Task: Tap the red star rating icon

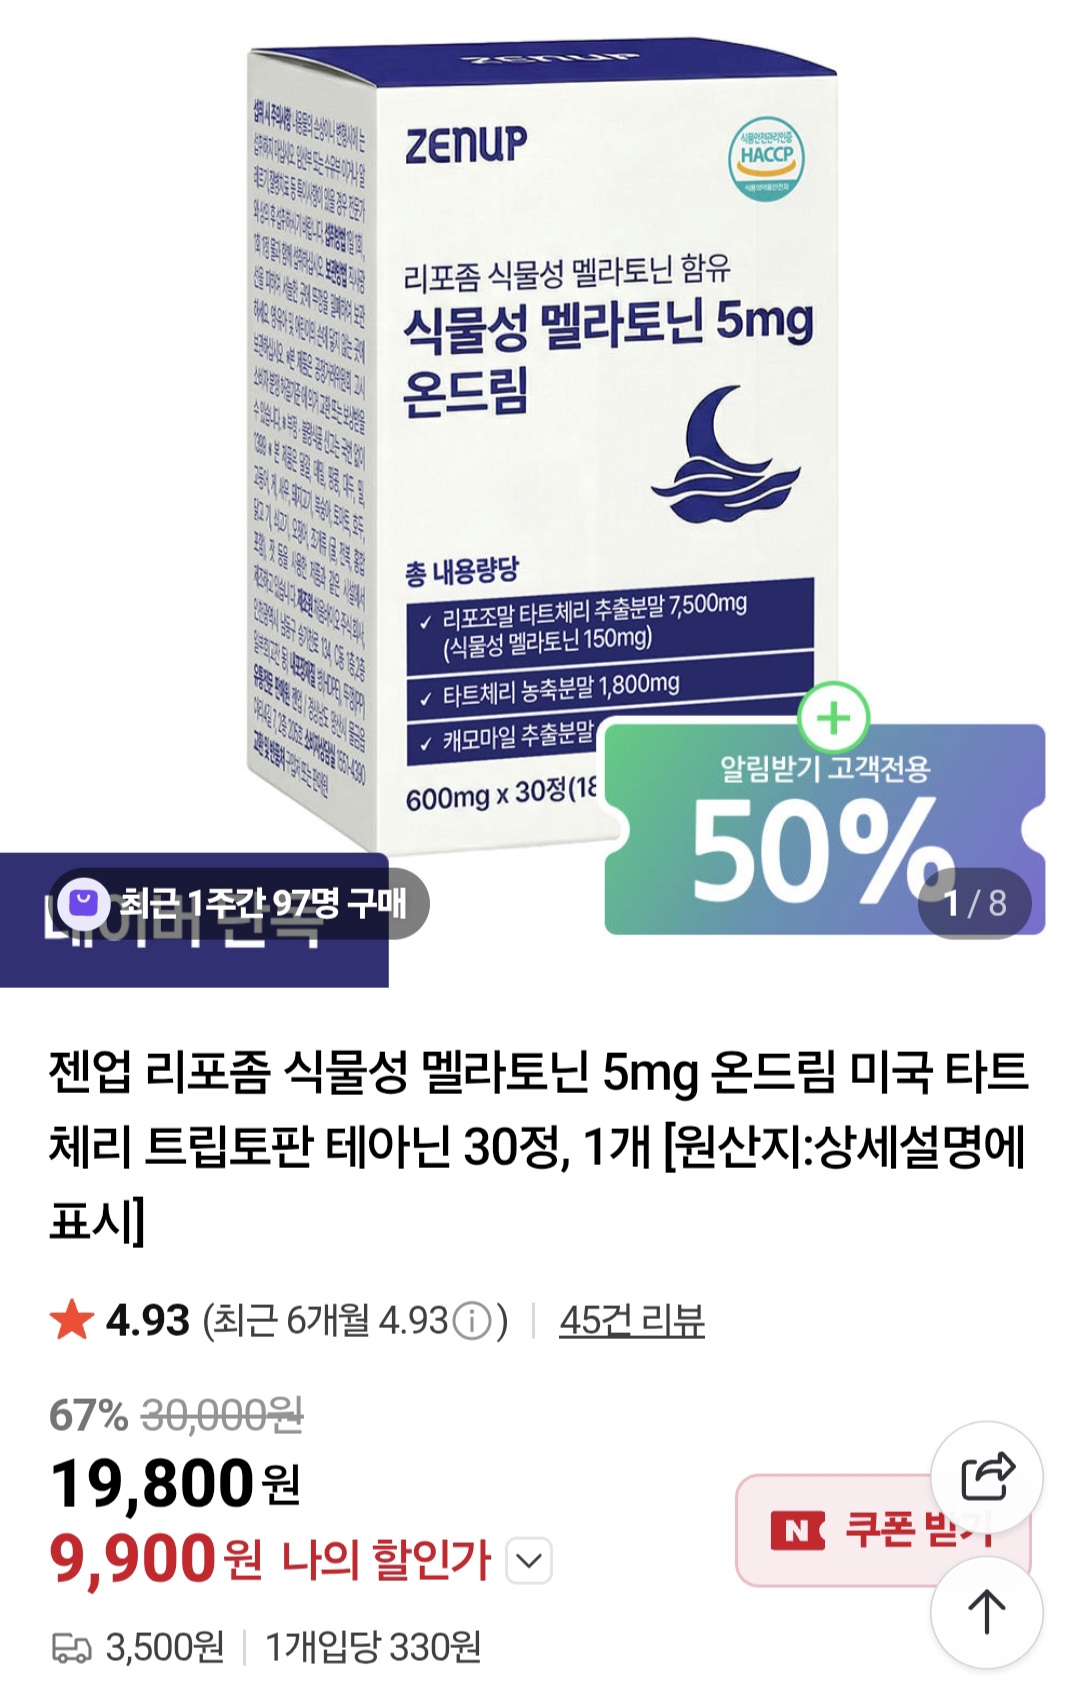Action: click(x=72, y=1320)
